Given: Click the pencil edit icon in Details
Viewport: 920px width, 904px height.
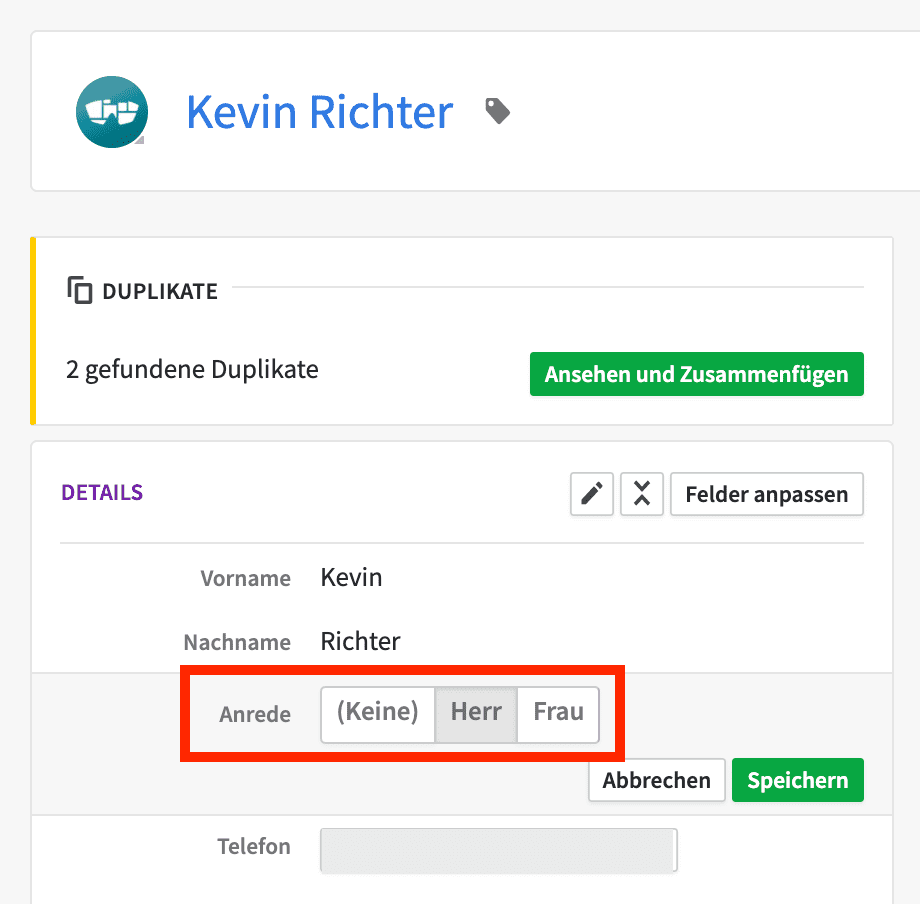Looking at the screenshot, I should click(x=591, y=494).
